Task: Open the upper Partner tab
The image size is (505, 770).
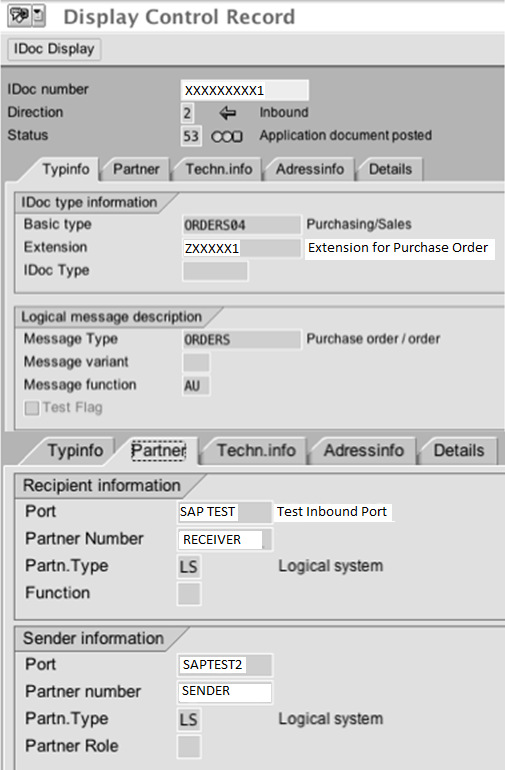Action: click(136, 169)
